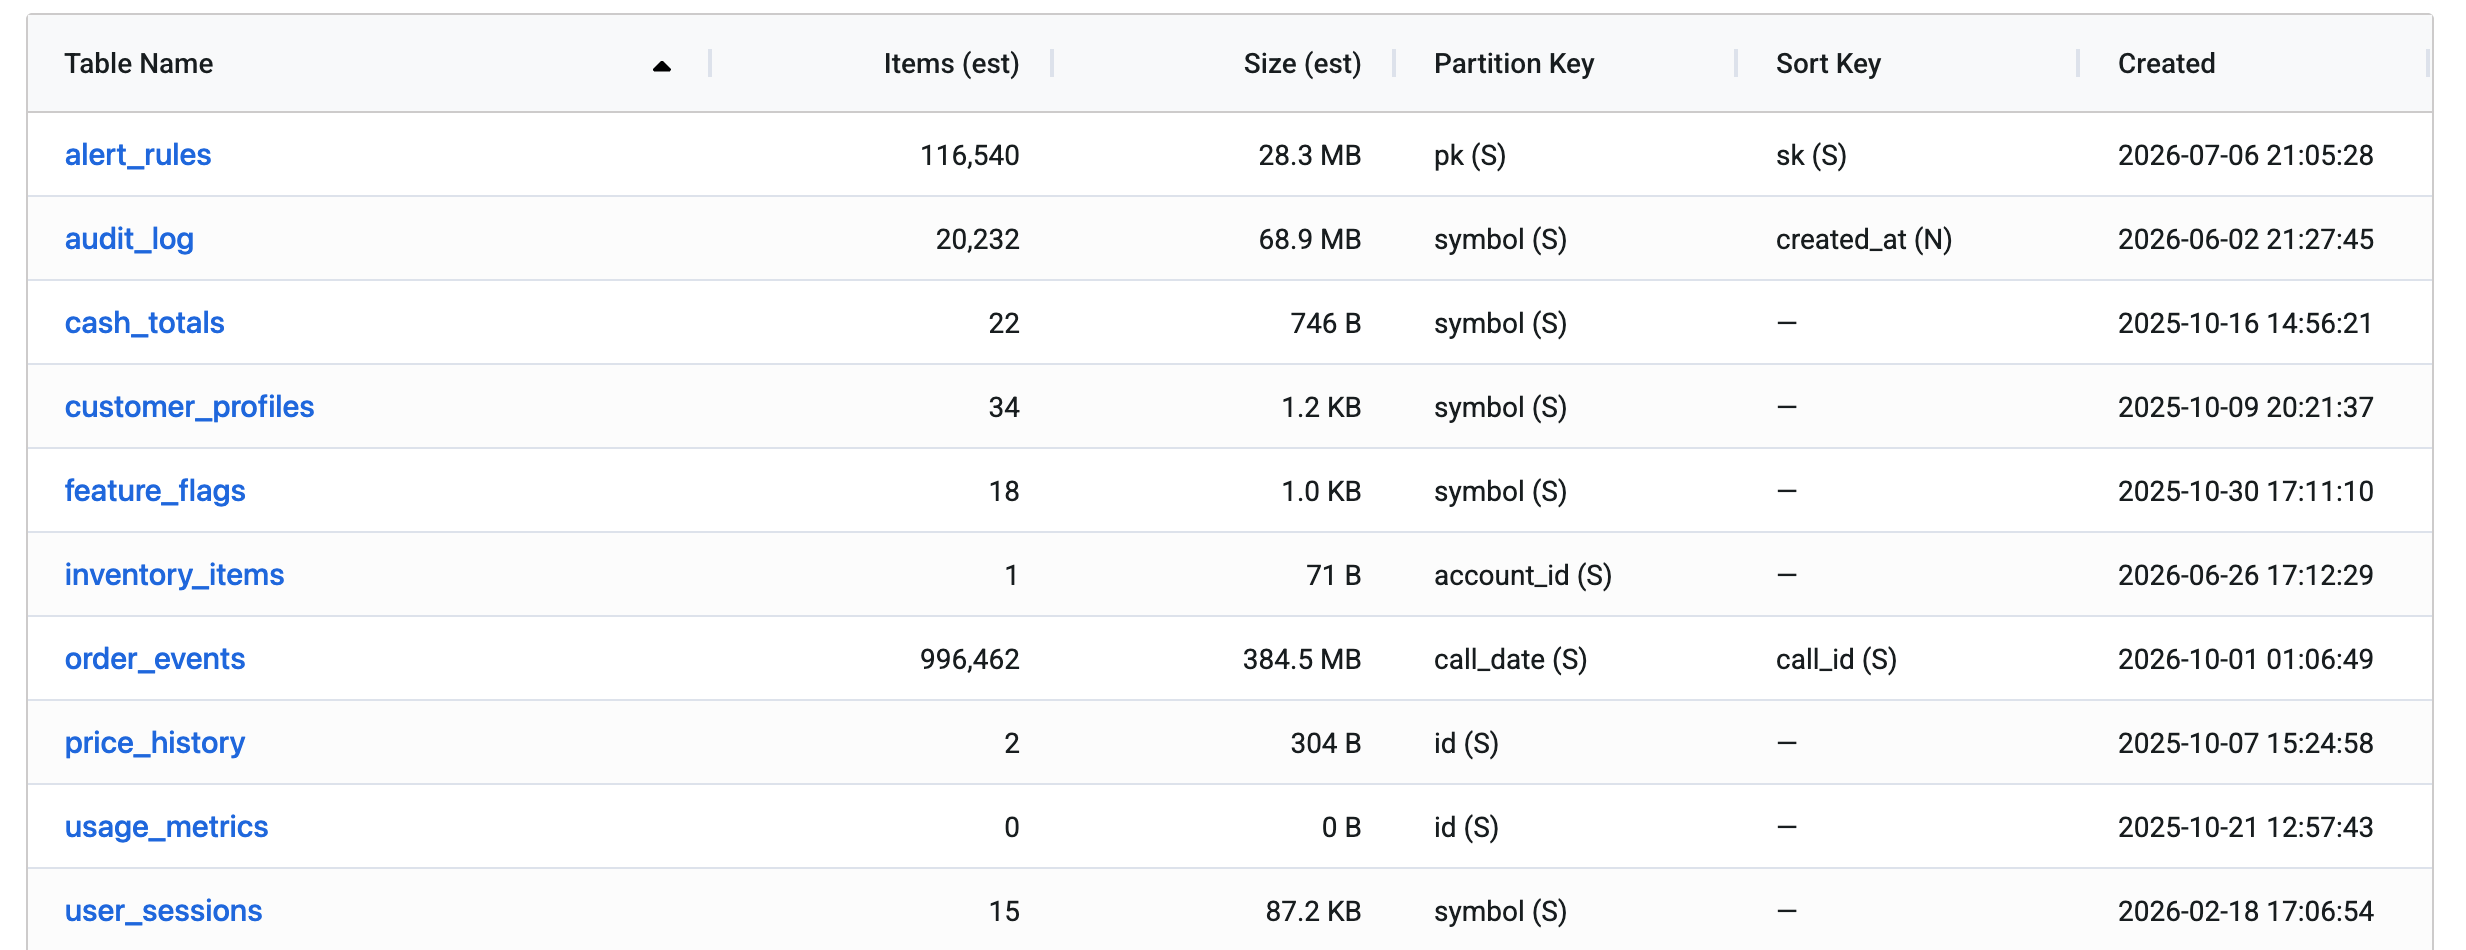Select the items count 15 in user_sessions row

1004,911
